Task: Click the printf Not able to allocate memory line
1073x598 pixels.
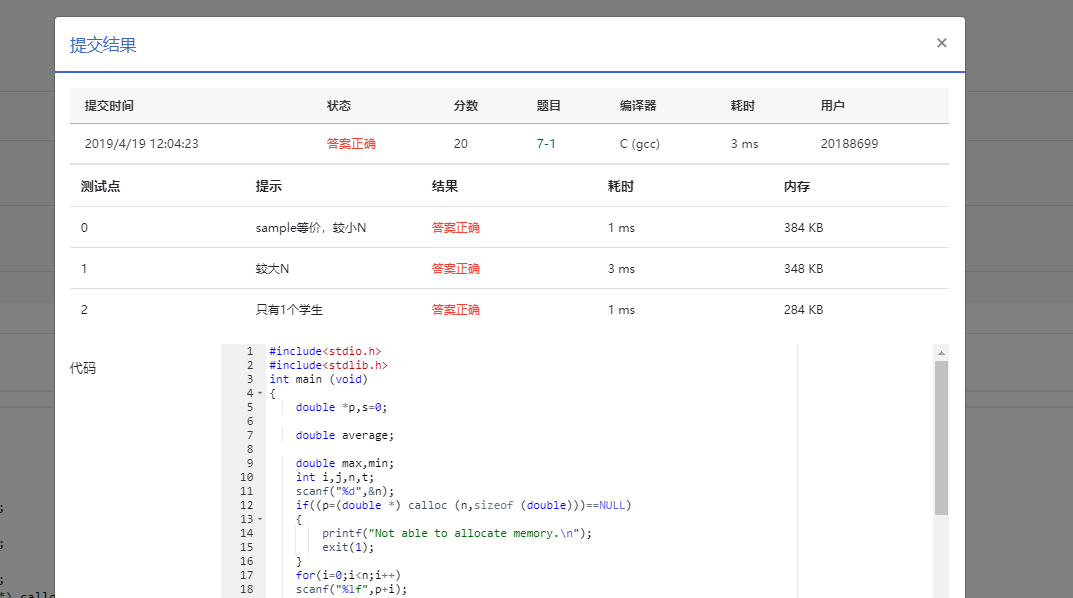Action: pos(457,533)
